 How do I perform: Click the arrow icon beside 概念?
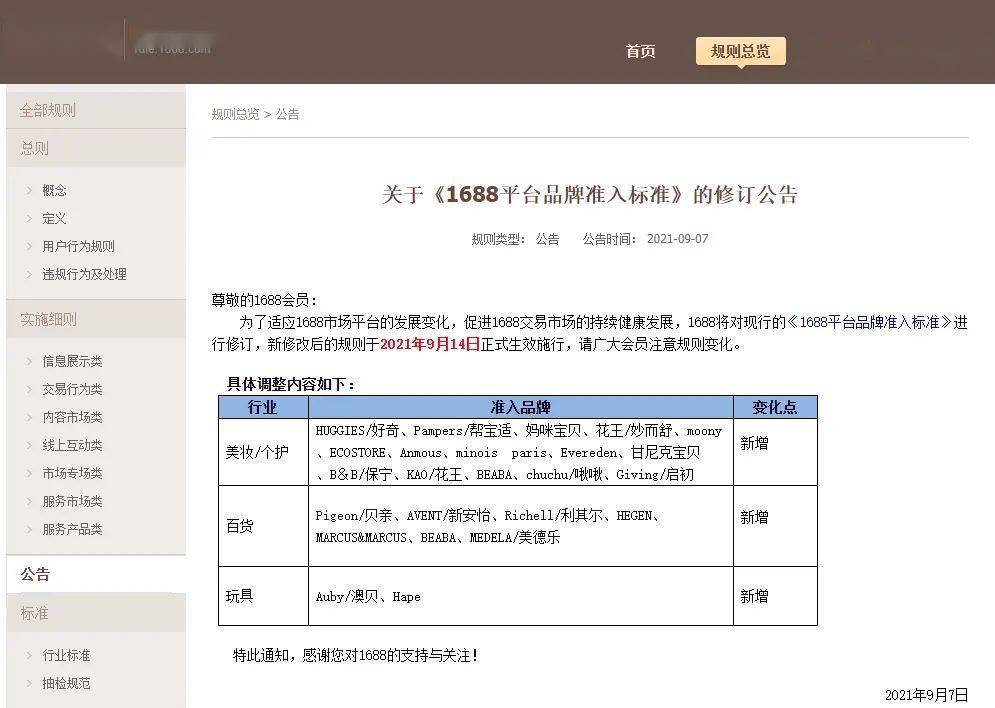click(x=29, y=190)
